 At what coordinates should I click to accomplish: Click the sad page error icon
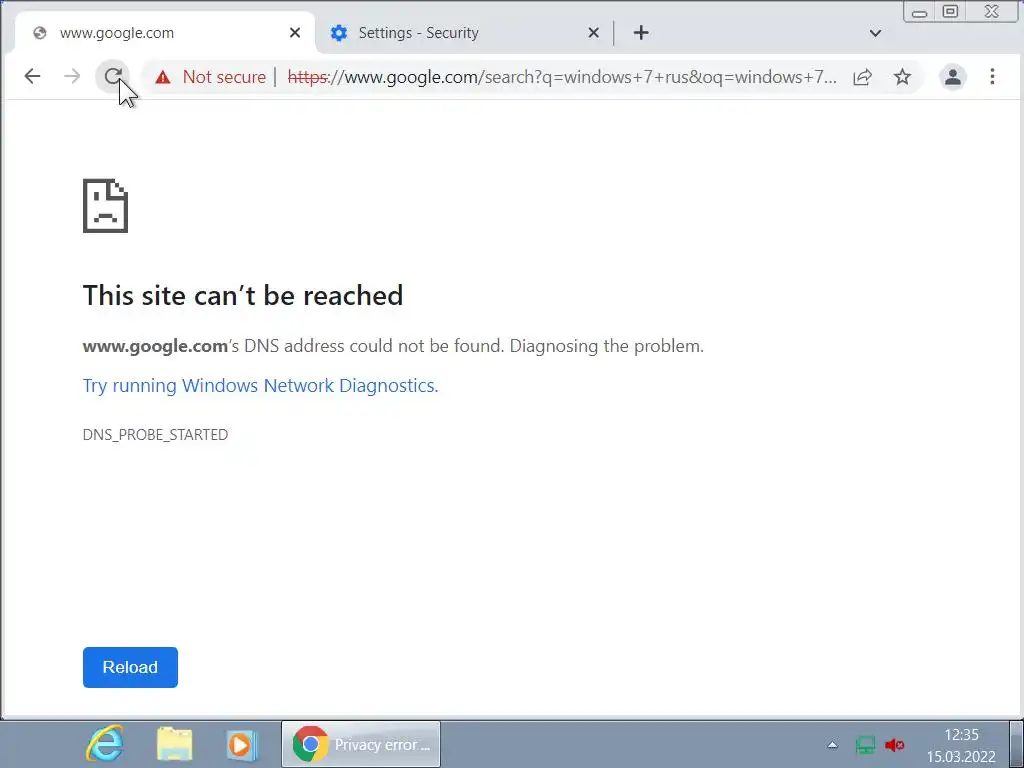click(105, 206)
